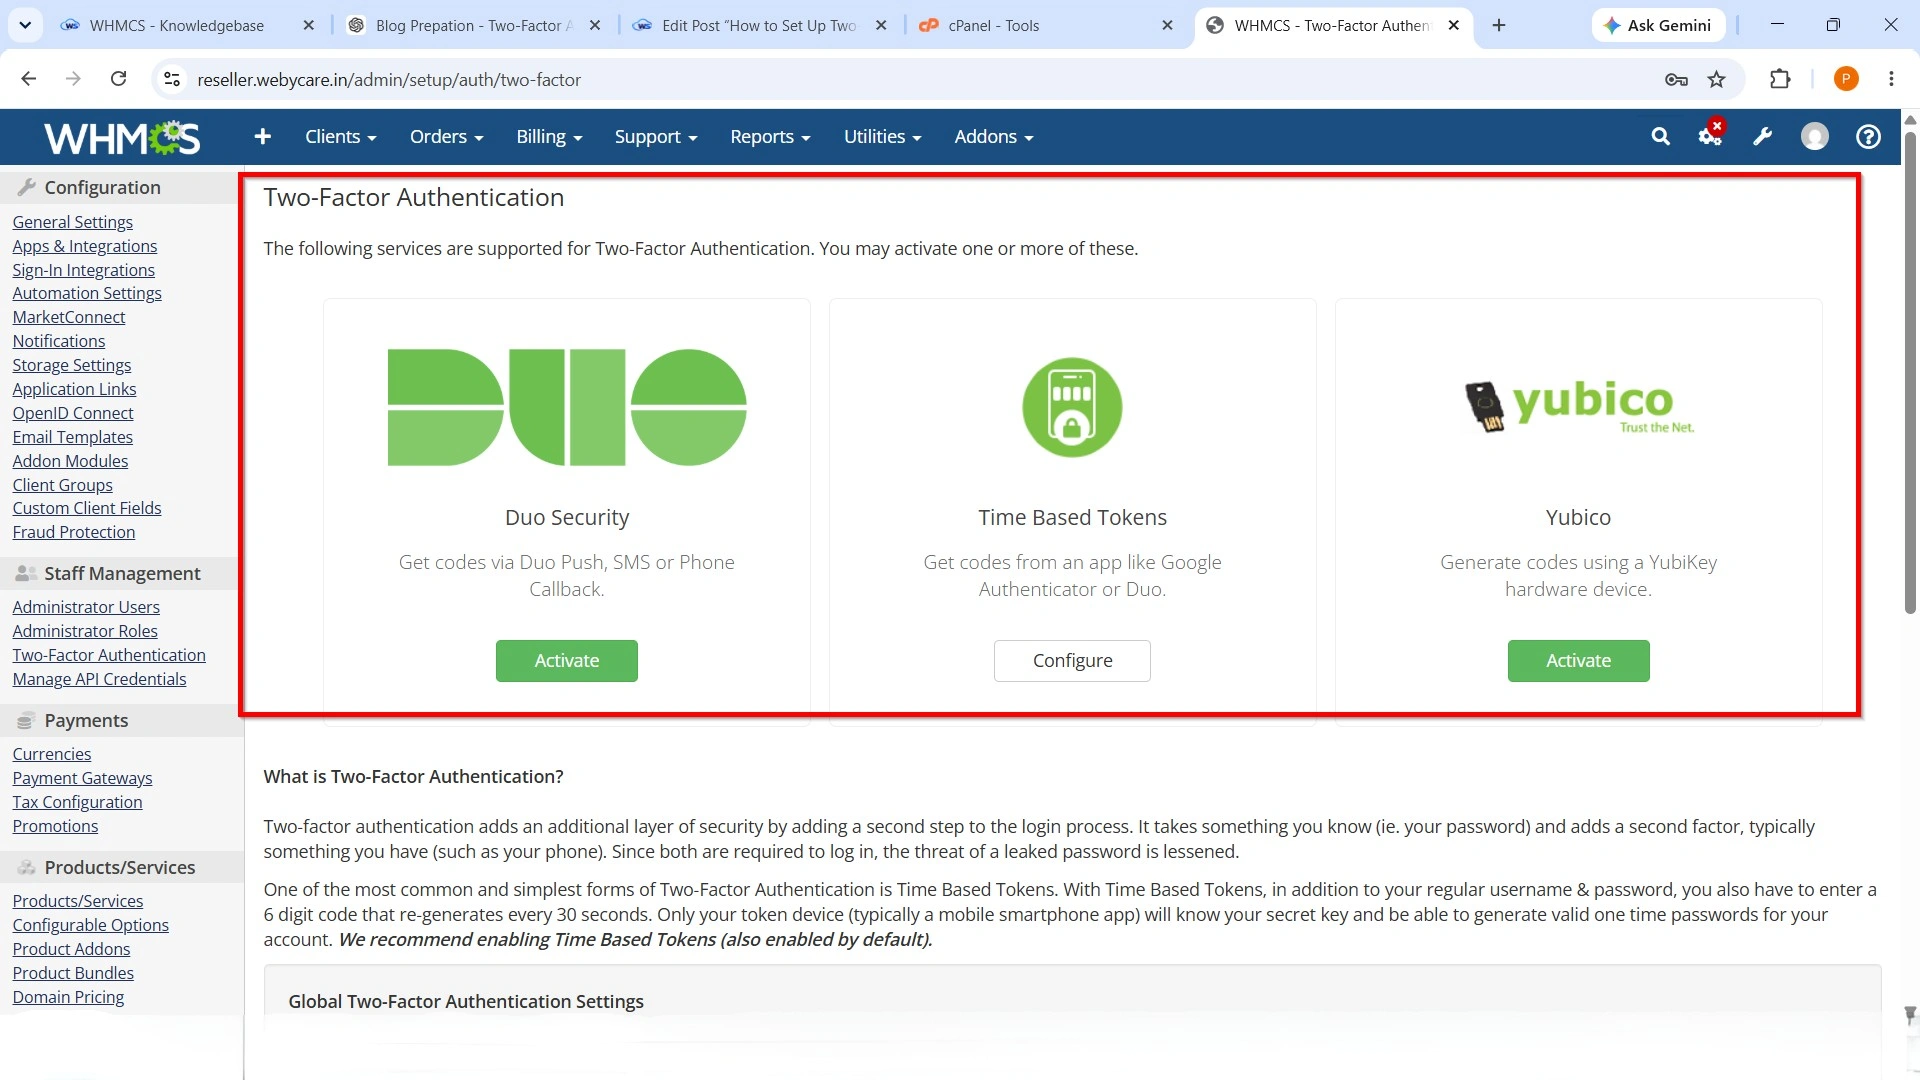Image resolution: width=1920 pixels, height=1080 pixels.
Task: Open Email Templates link
Action: click(72, 437)
